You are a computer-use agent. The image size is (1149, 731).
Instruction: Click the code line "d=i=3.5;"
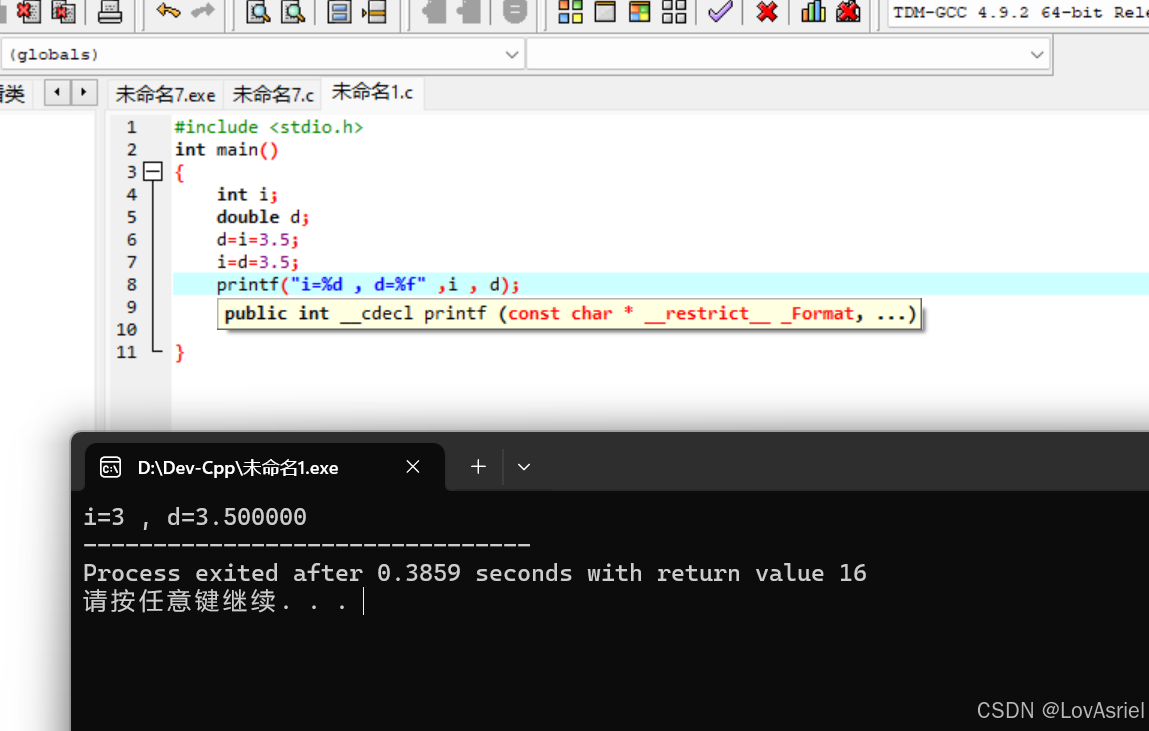click(x=257, y=240)
